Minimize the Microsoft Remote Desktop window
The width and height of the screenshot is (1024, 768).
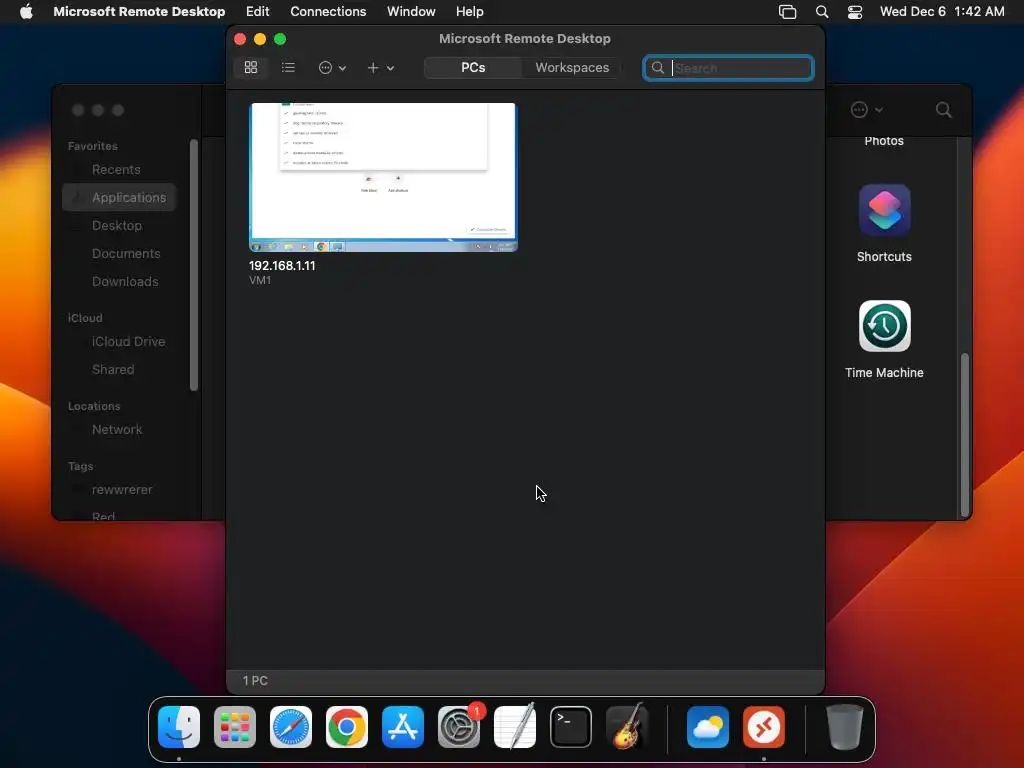260,39
